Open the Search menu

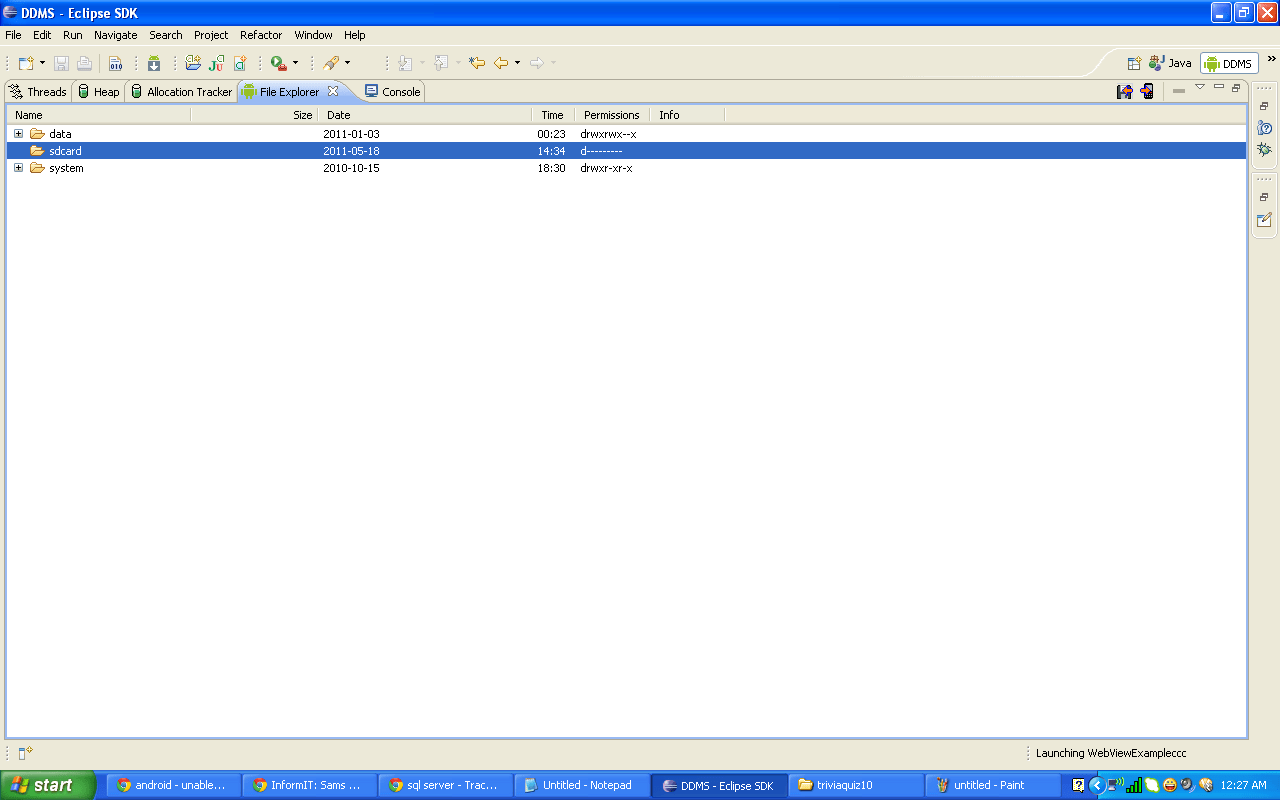pyautogui.click(x=166, y=35)
